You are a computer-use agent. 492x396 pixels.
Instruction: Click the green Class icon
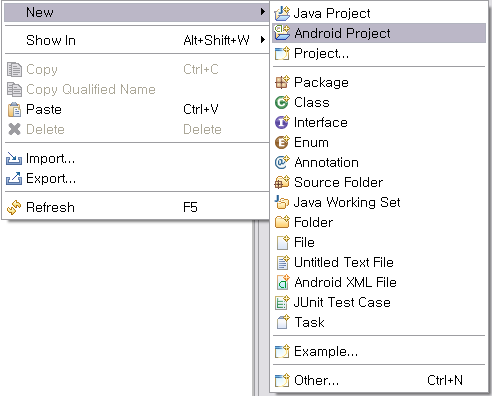[282, 102]
